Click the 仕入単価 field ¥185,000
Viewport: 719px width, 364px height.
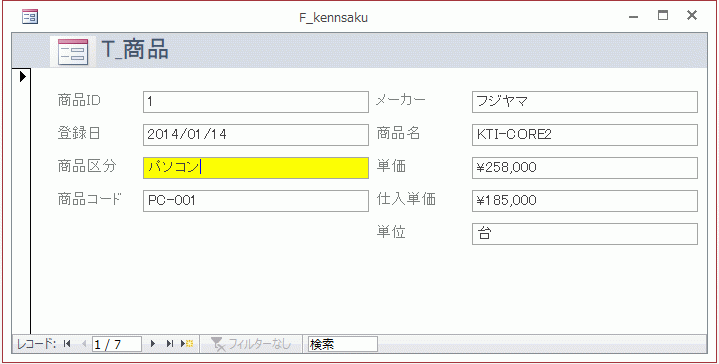tap(585, 201)
